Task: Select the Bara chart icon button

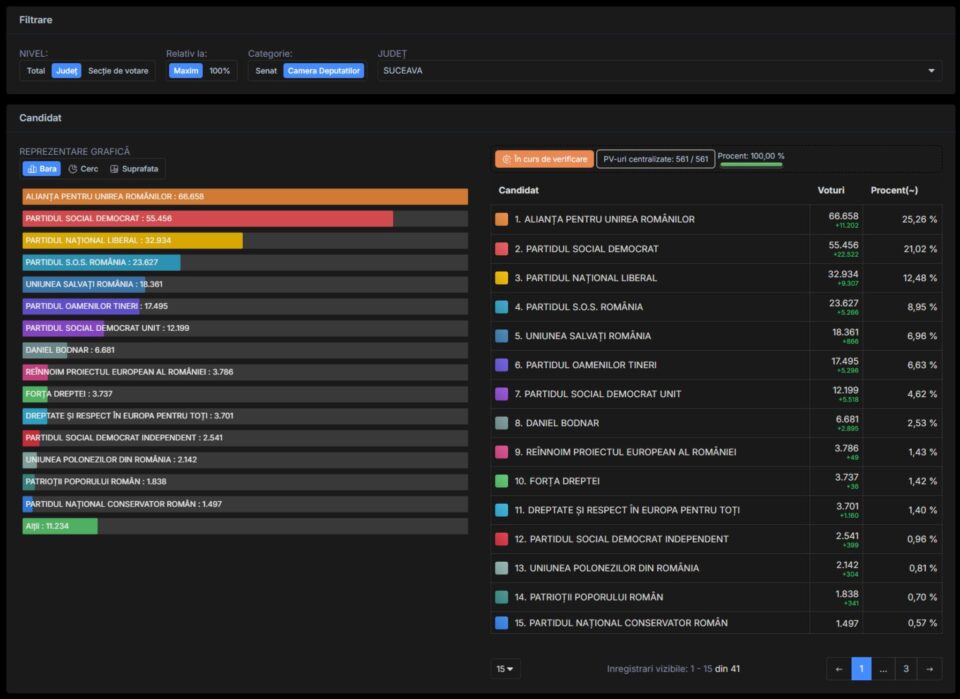Action: click(41, 169)
